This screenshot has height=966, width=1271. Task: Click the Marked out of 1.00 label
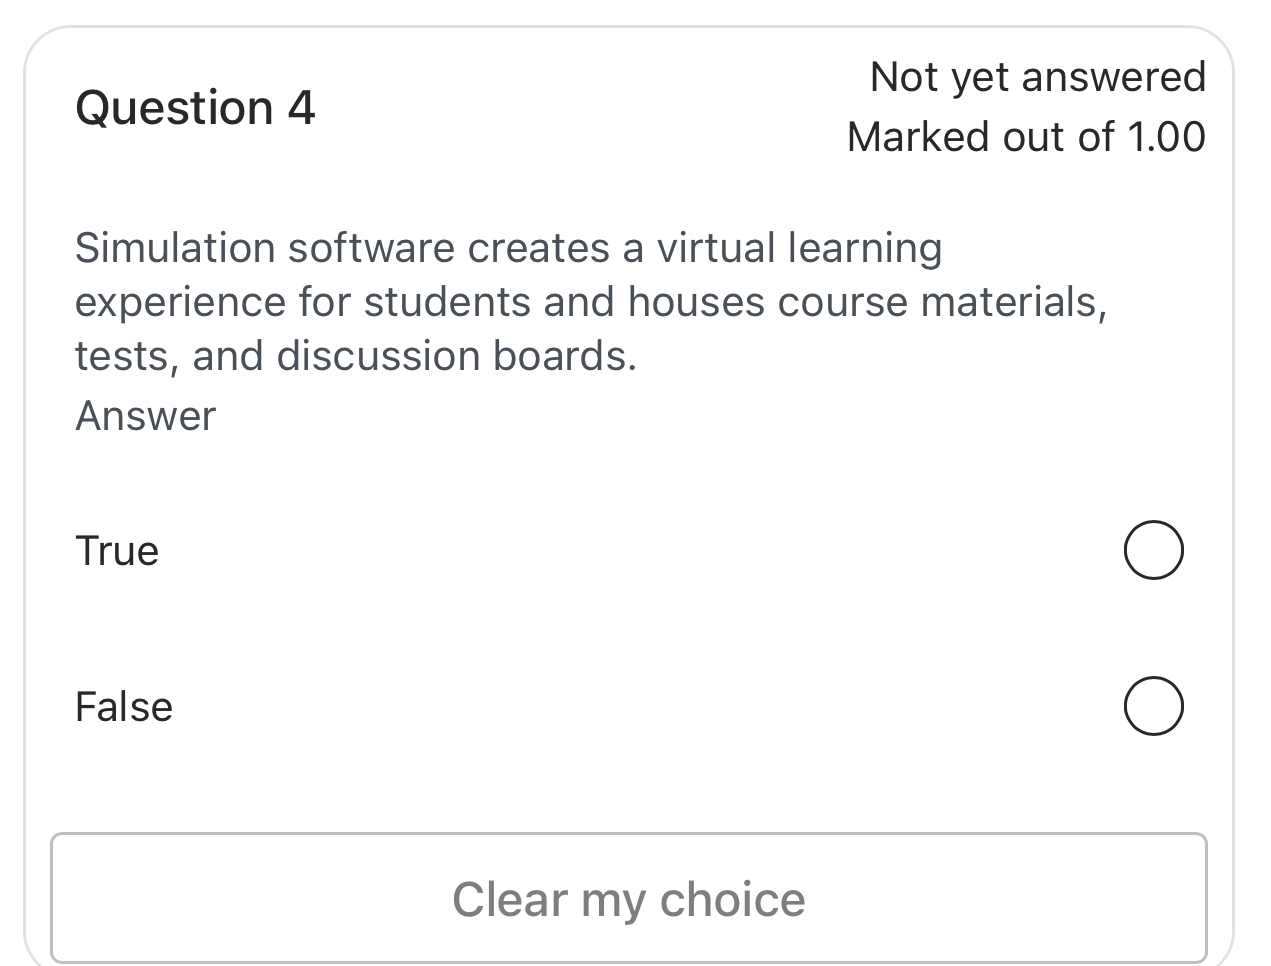1026,136
